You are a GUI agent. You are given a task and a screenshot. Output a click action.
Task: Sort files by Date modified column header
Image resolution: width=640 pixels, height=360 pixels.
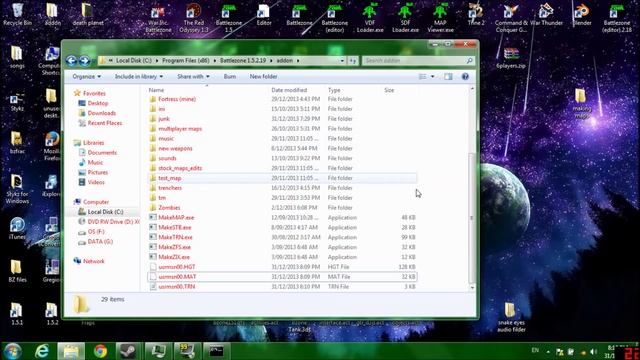pyautogui.click(x=289, y=90)
